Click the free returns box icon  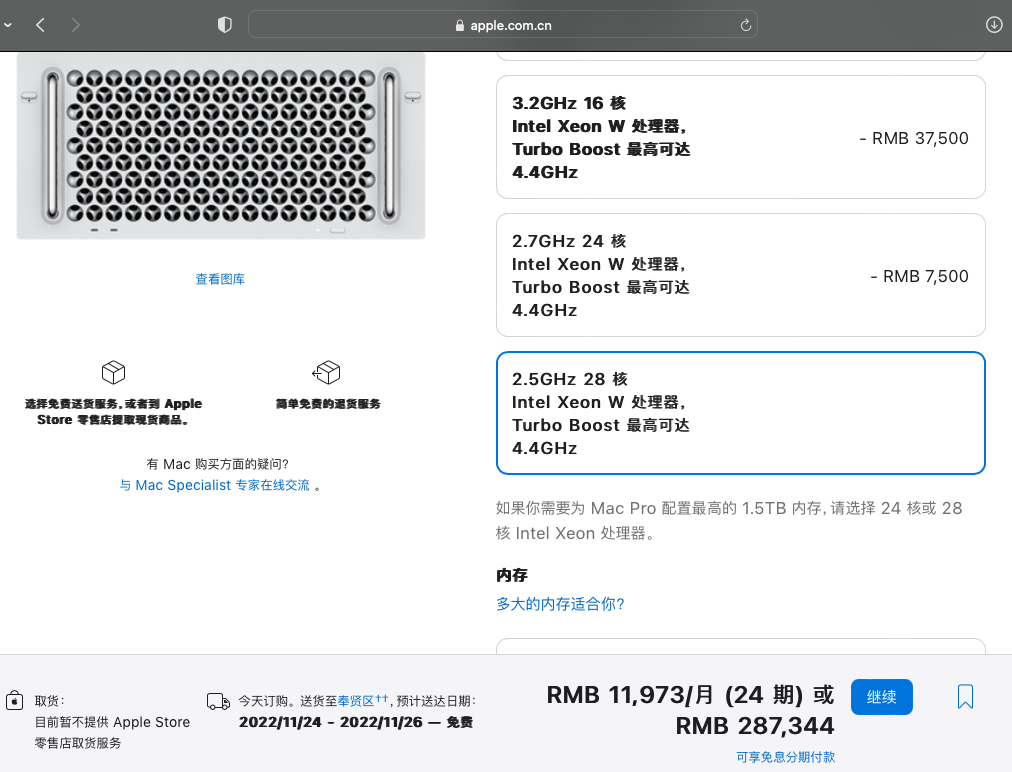(327, 372)
